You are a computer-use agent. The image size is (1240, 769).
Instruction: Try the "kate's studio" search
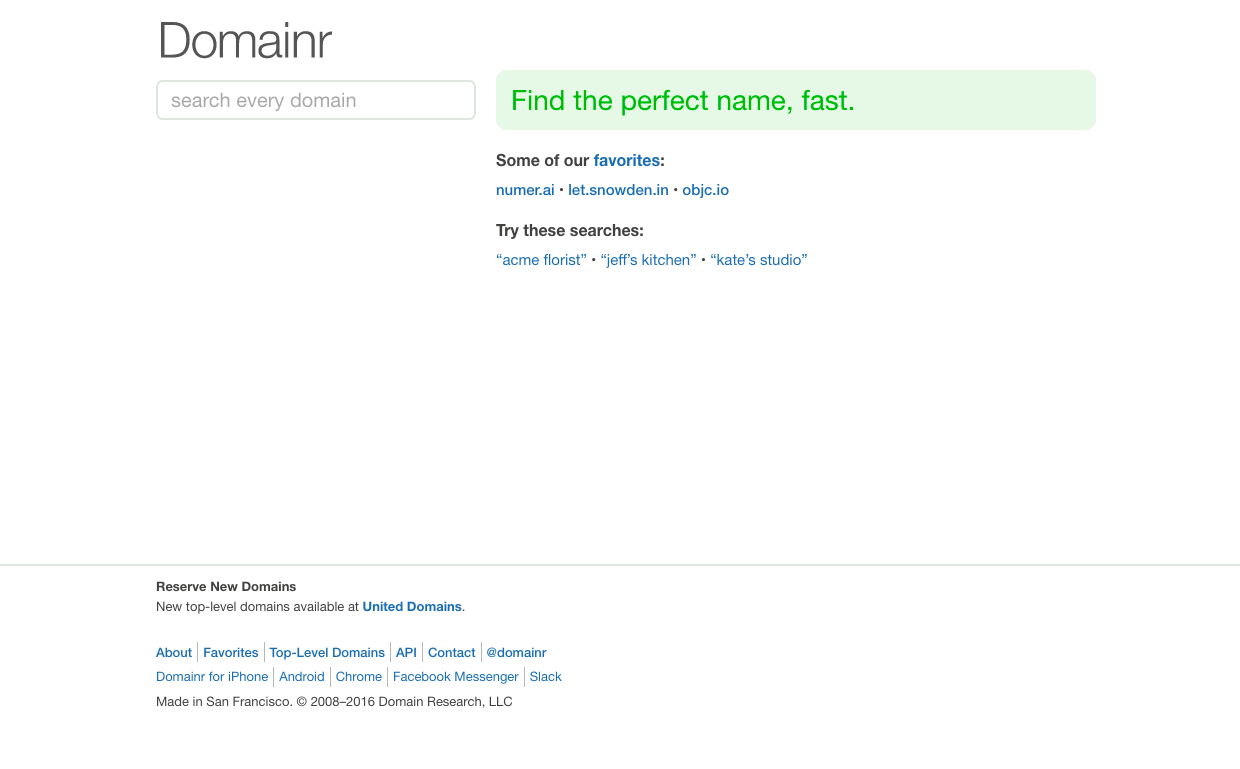pyautogui.click(x=758, y=260)
